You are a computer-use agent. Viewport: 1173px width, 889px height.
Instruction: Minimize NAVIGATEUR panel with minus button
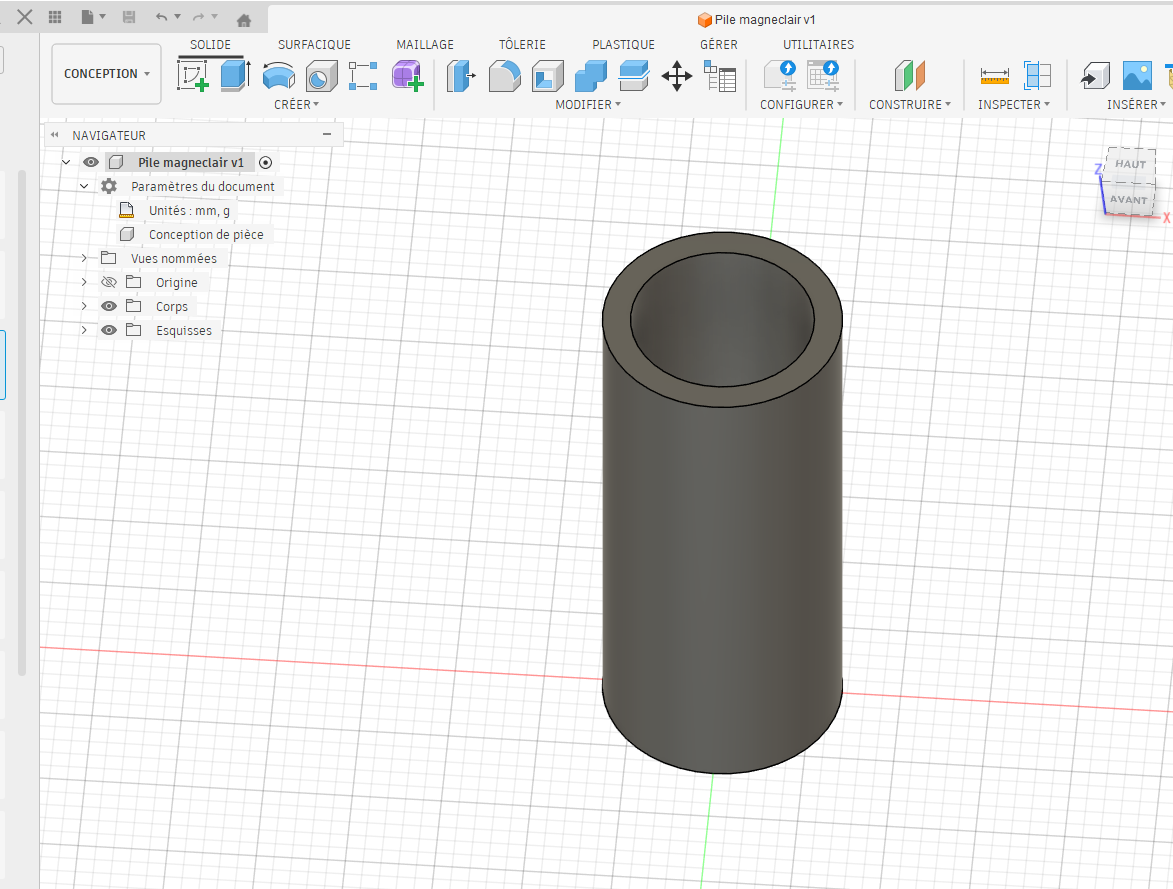pyautogui.click(x=327, y=135)
